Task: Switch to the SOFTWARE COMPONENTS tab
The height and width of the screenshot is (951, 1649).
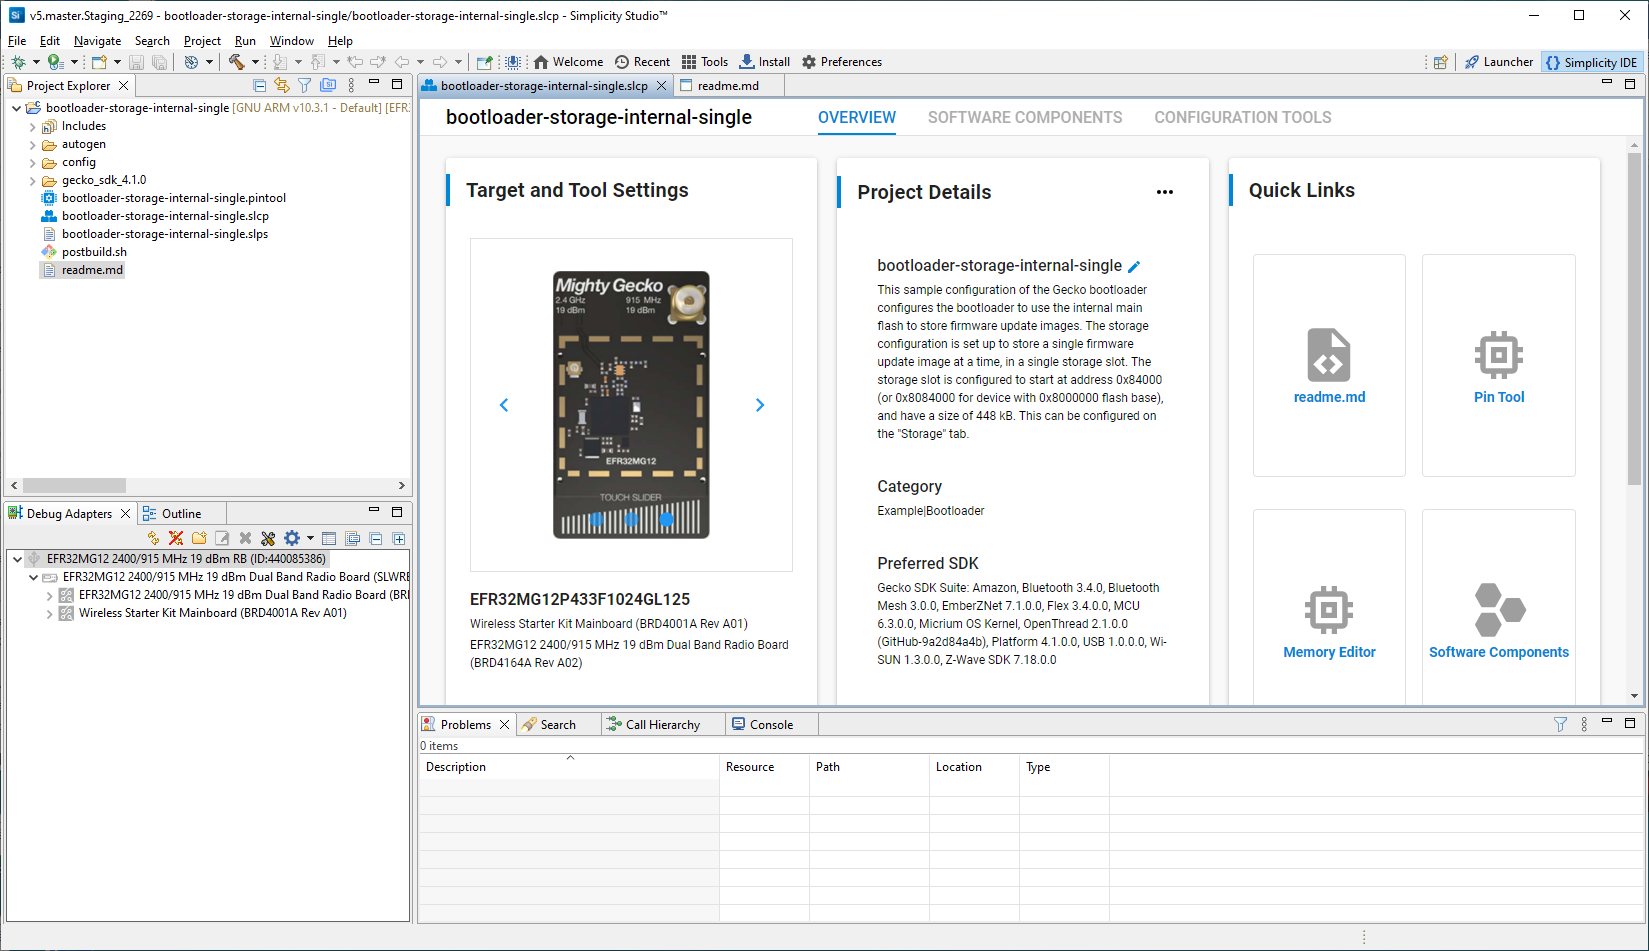Action: [x=1024, y=117]
